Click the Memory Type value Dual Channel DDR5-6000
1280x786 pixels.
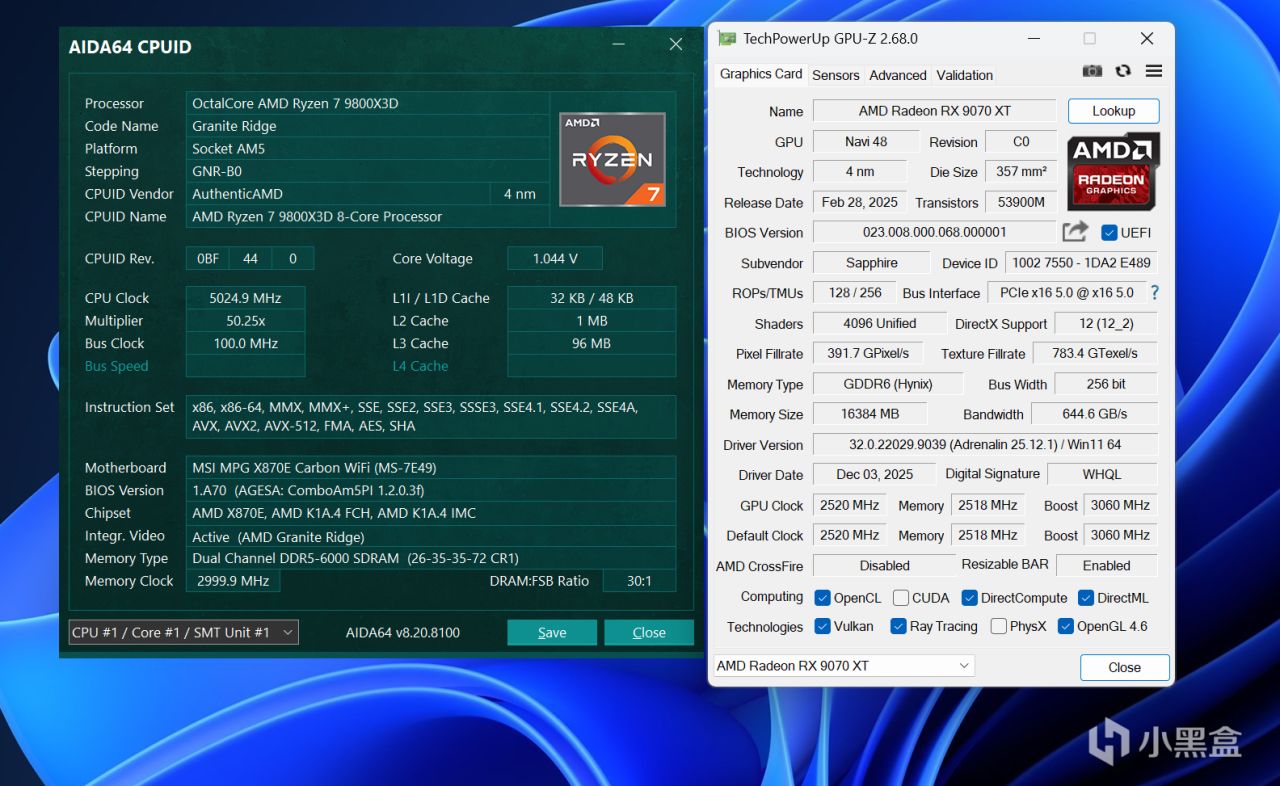(431, 558)
